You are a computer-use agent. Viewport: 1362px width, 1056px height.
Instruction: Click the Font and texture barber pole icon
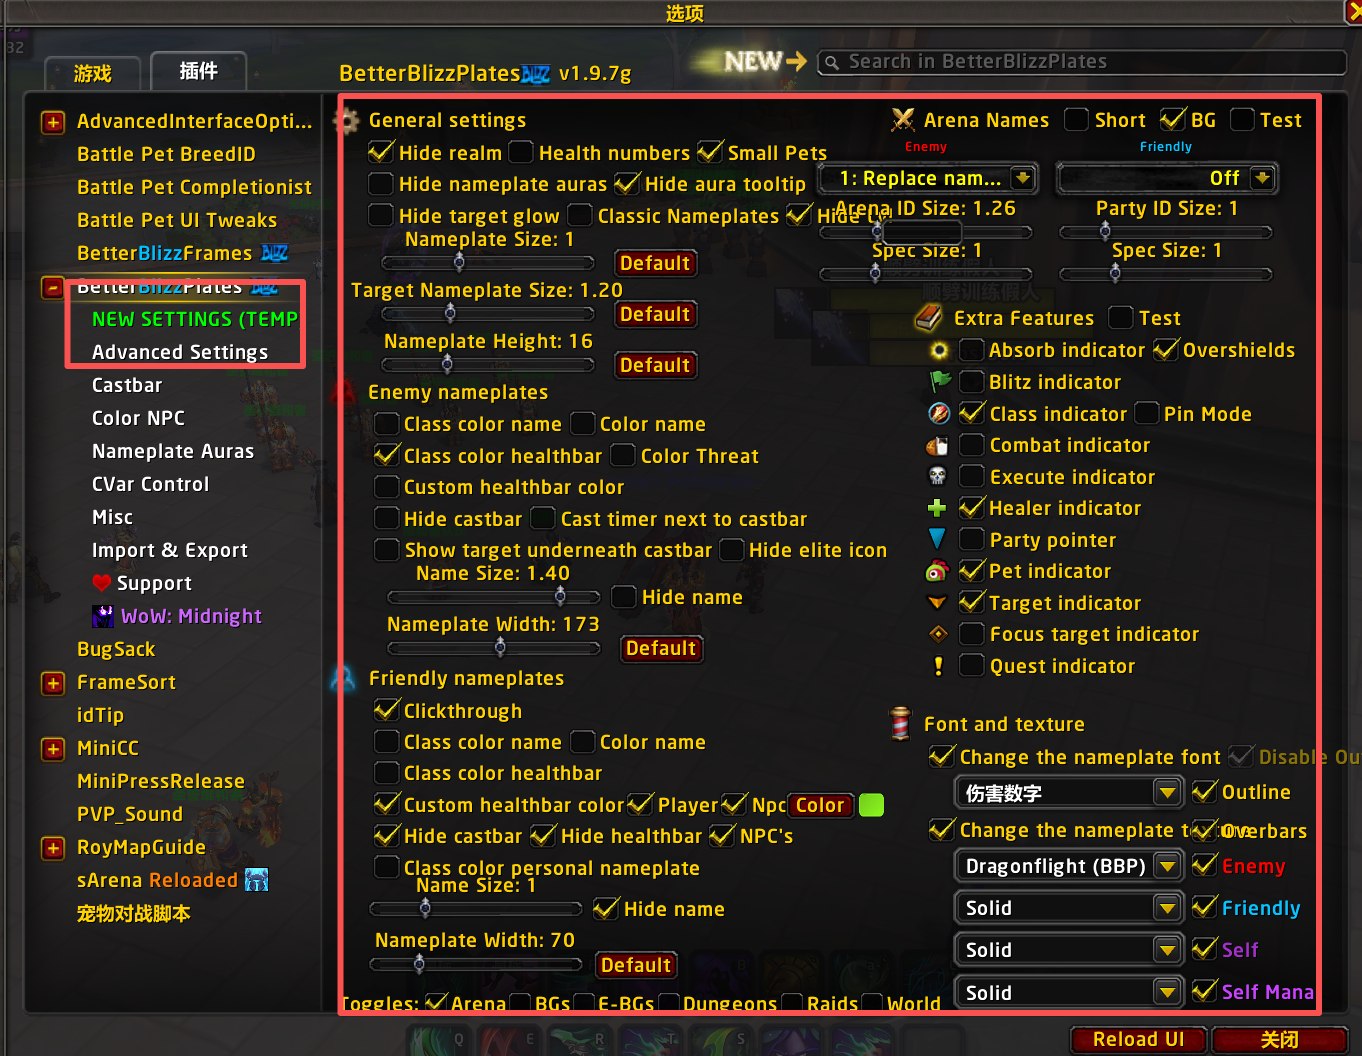[900, 722]
